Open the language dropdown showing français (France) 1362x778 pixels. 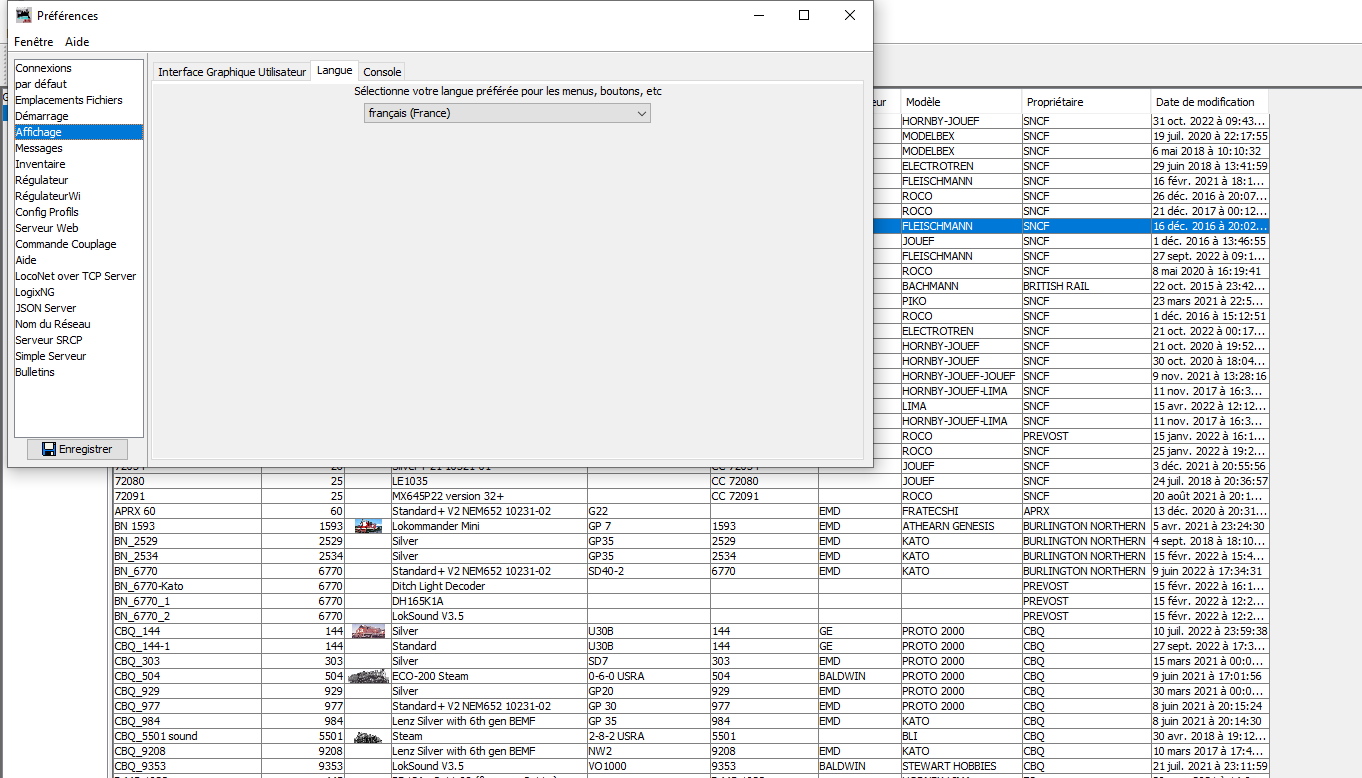pyautogui.click(x=507, y=113)
